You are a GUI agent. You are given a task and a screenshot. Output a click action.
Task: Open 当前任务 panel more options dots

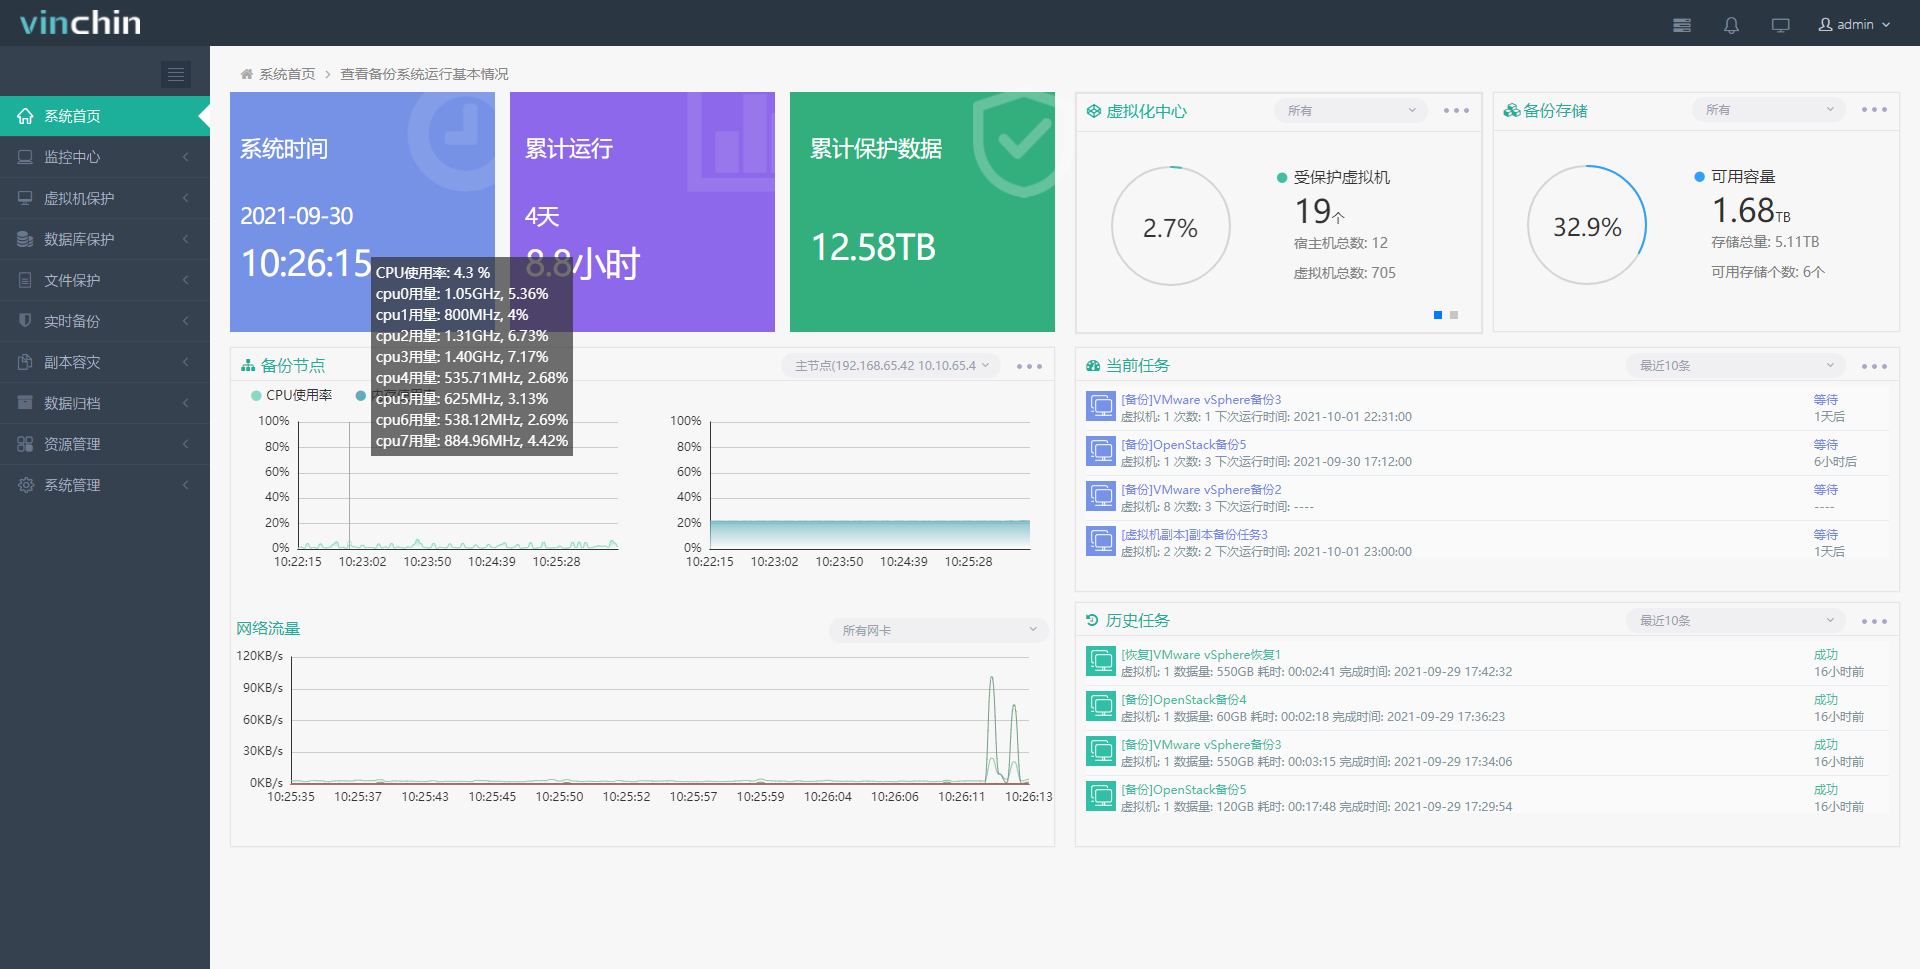[x=1874, y=366]
